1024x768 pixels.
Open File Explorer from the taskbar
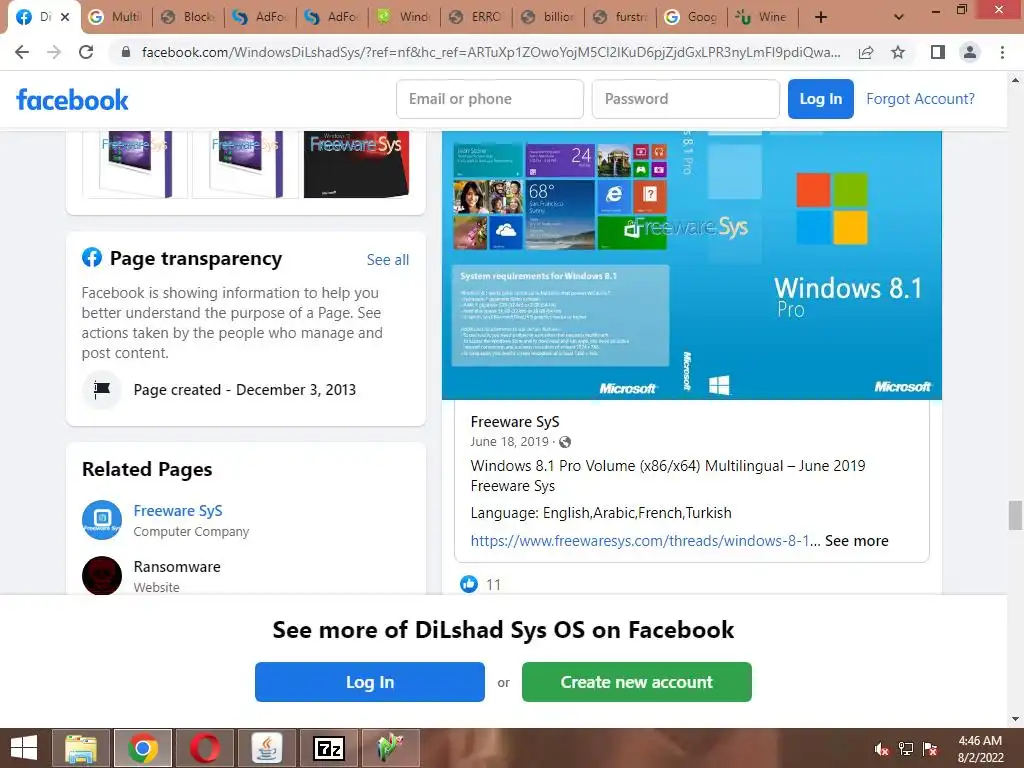click(82, 748)
